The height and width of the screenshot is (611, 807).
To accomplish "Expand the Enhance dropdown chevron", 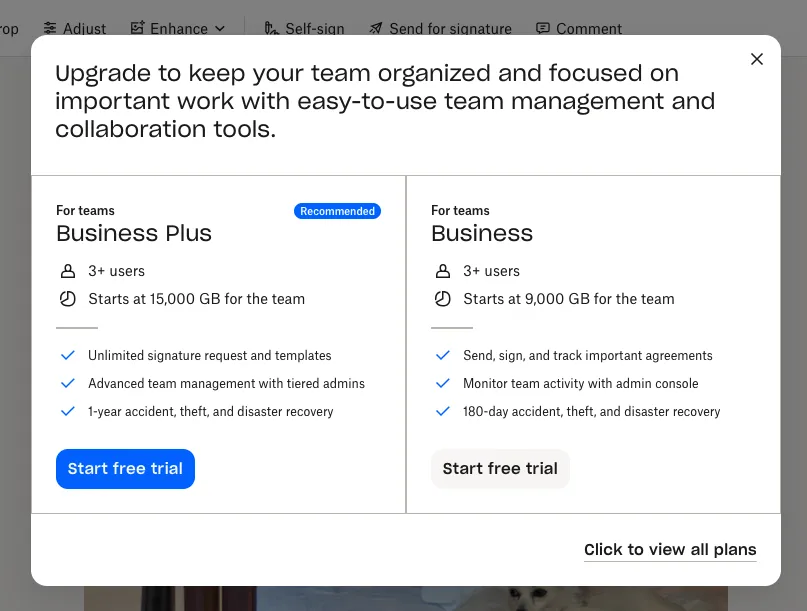I will pyautogui.click(x=220, y=28).
